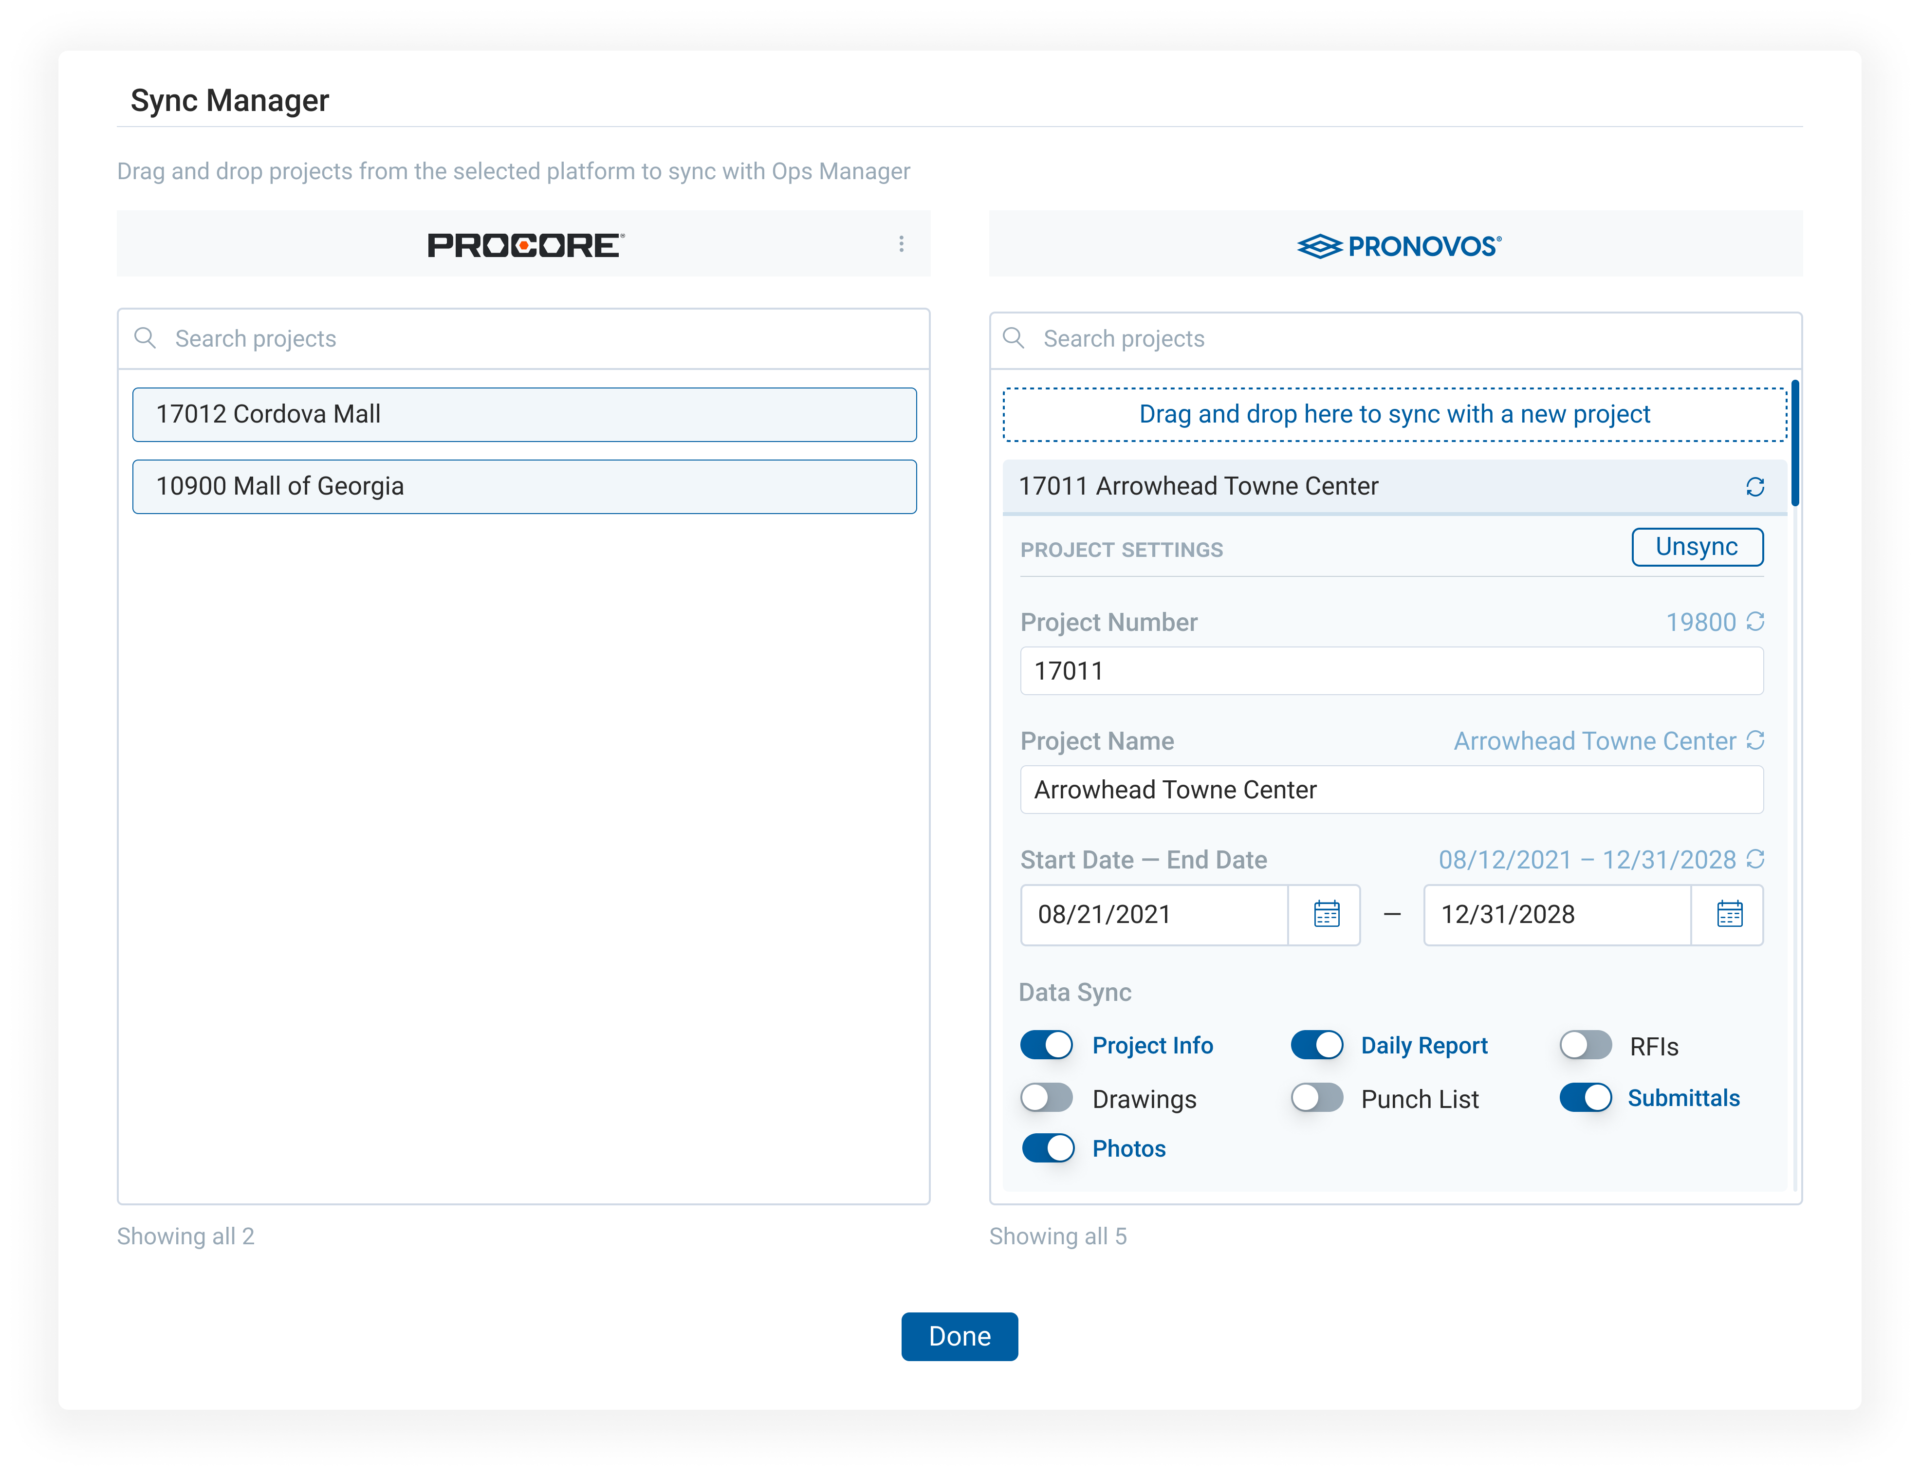Focus the Procore Search projects field

524,339
